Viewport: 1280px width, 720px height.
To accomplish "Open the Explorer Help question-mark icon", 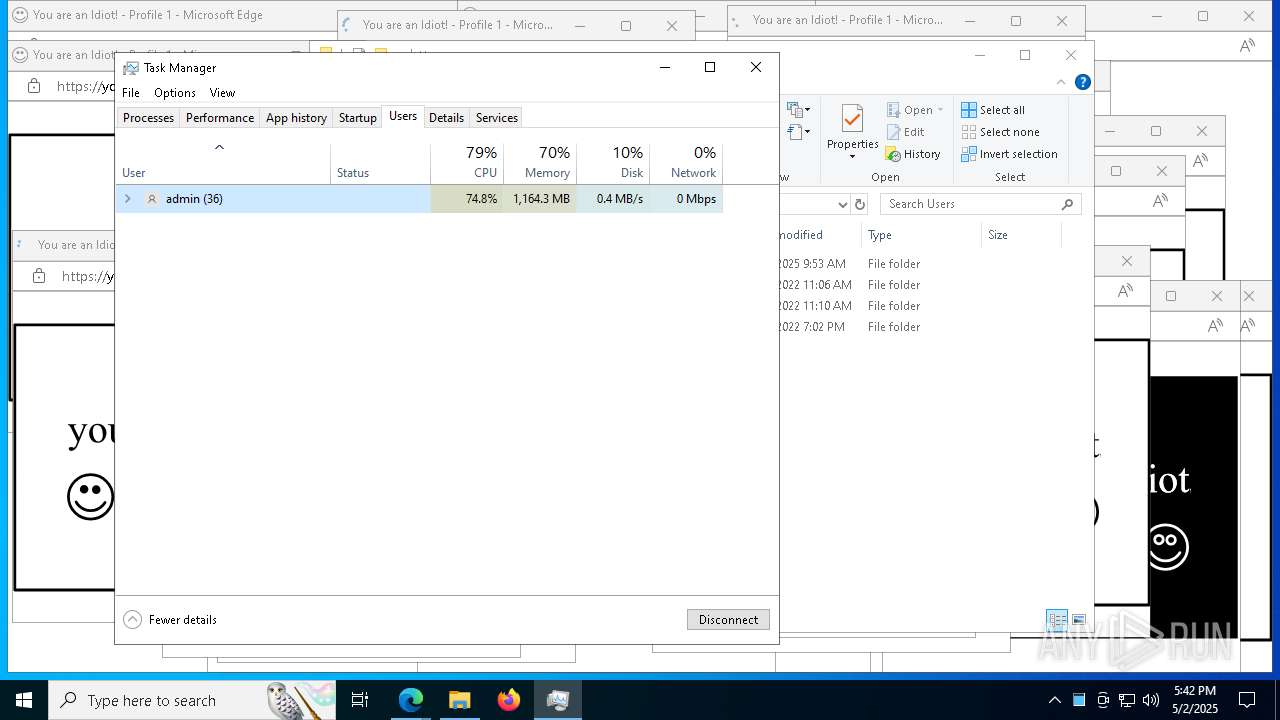I will [1082, 82].
